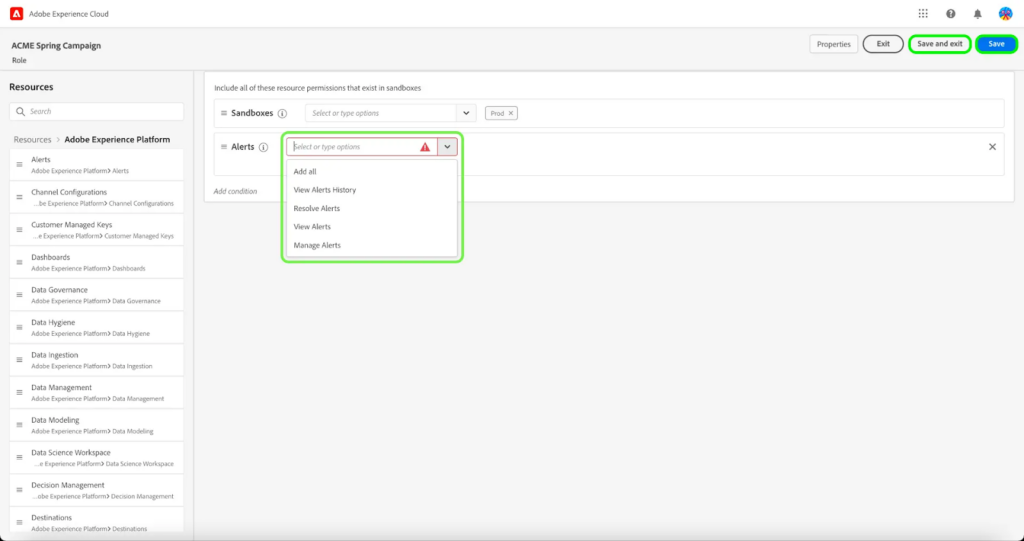This screenshot has height=541, width=1024.
Task: Choose Manage Alerts option
Action: coord(372,245)
